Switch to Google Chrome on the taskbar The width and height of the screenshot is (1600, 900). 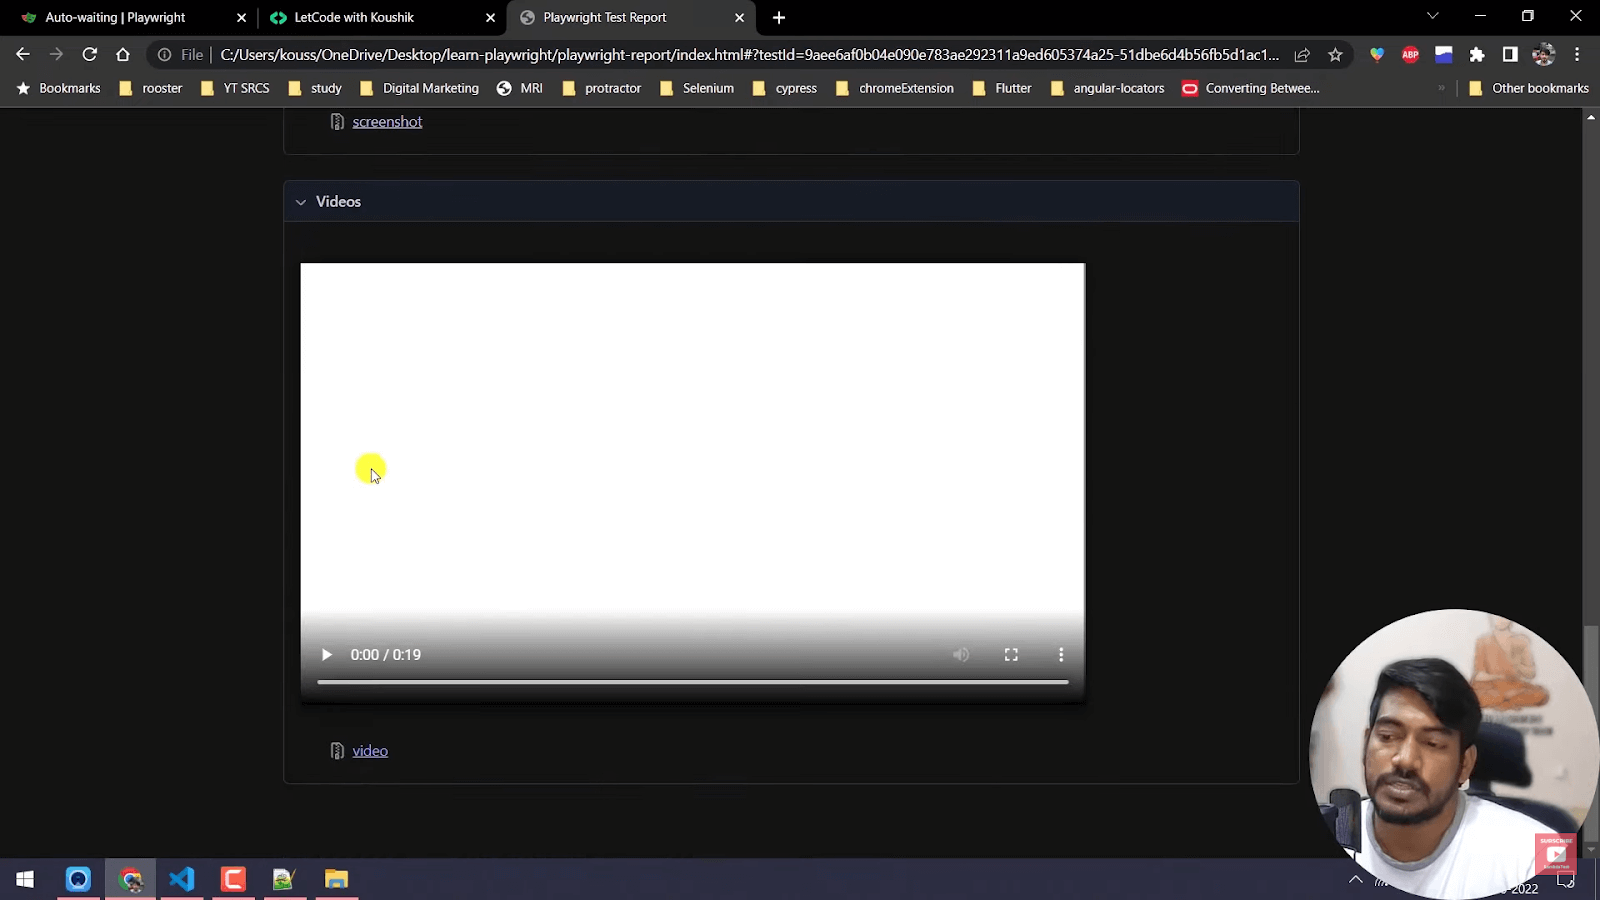131,879
